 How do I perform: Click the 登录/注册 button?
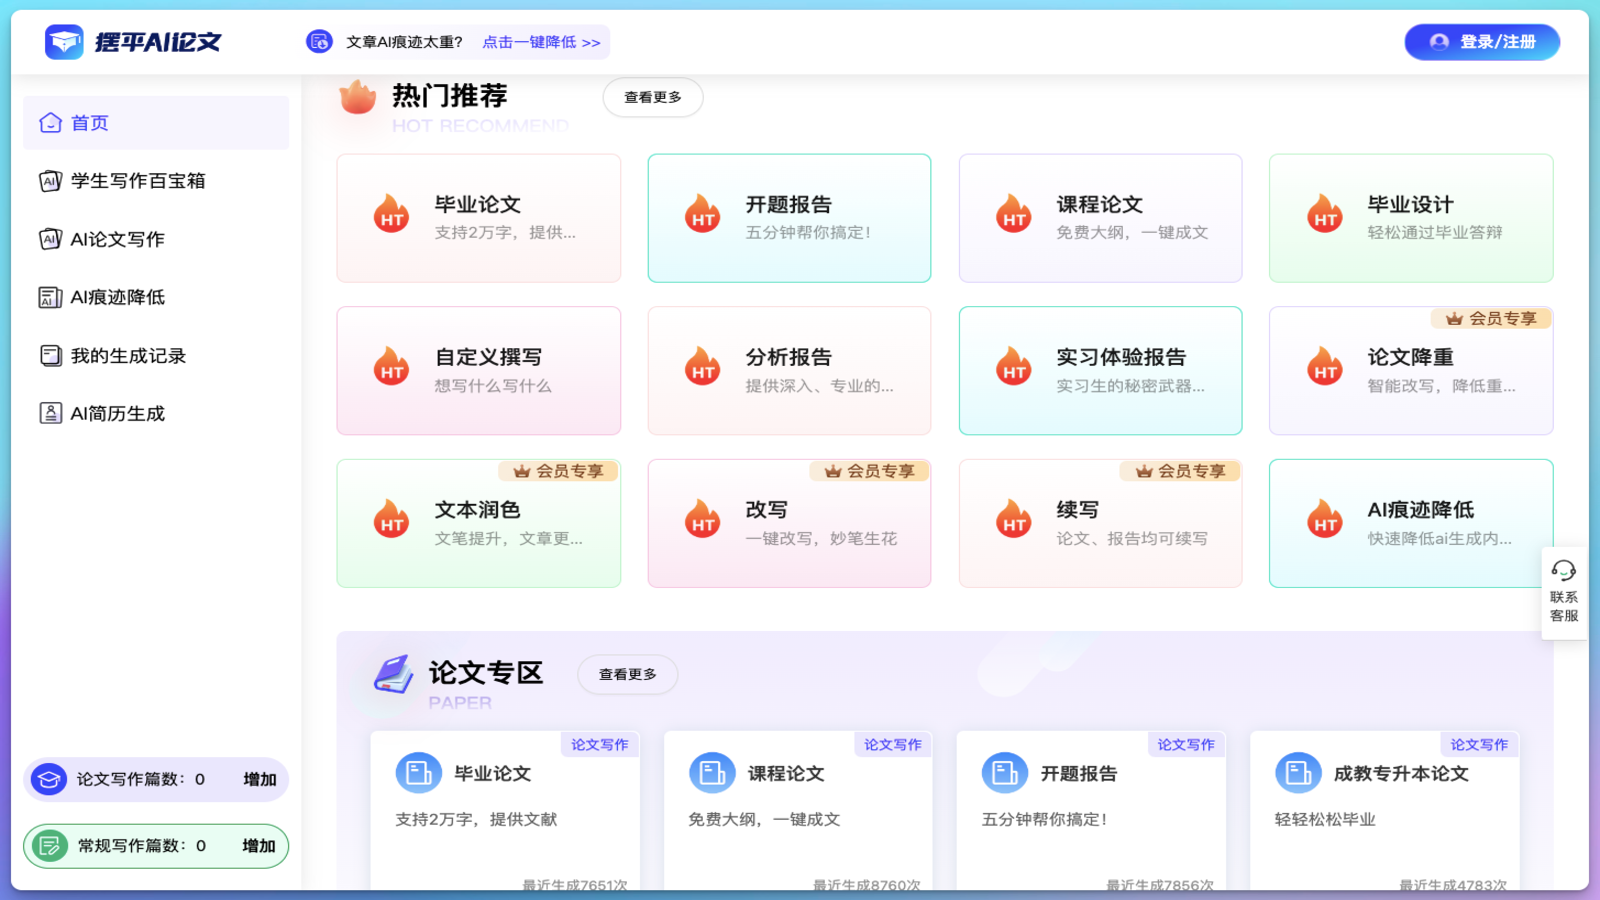(x=1482, y=41)
